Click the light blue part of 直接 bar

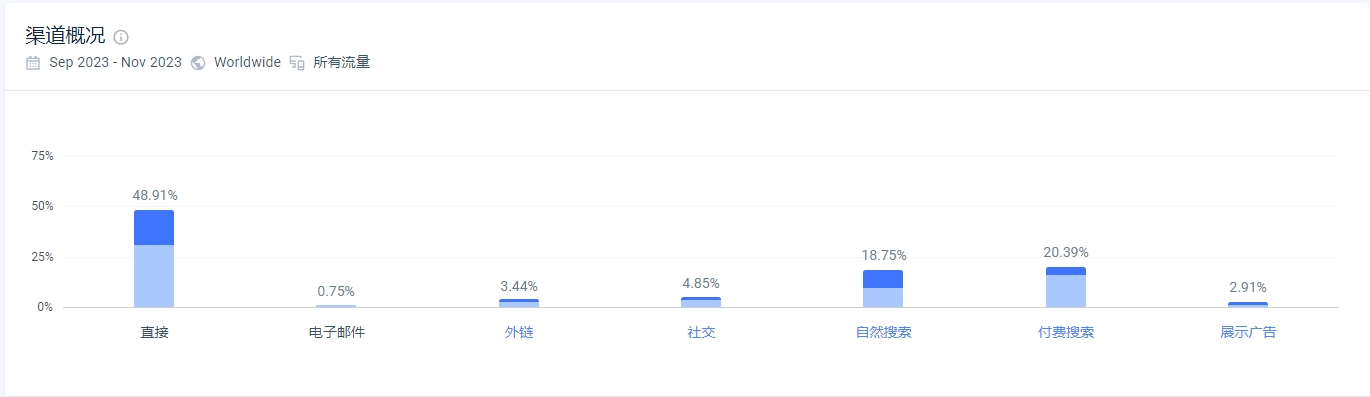coord(154,276)
